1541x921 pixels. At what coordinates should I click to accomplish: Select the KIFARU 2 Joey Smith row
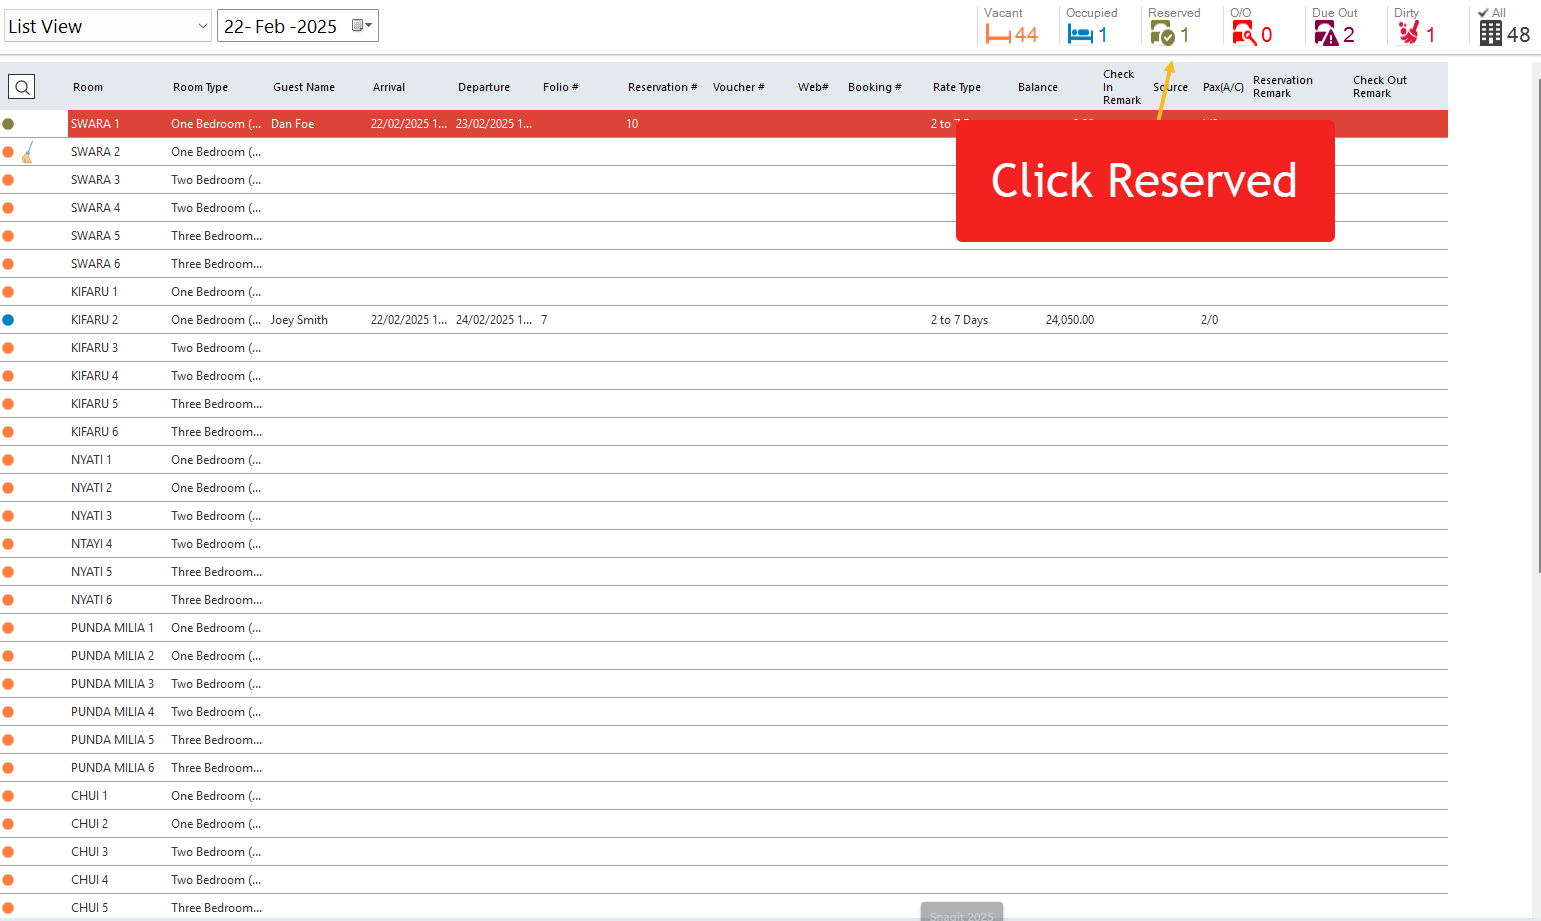[x=500, y=320]
